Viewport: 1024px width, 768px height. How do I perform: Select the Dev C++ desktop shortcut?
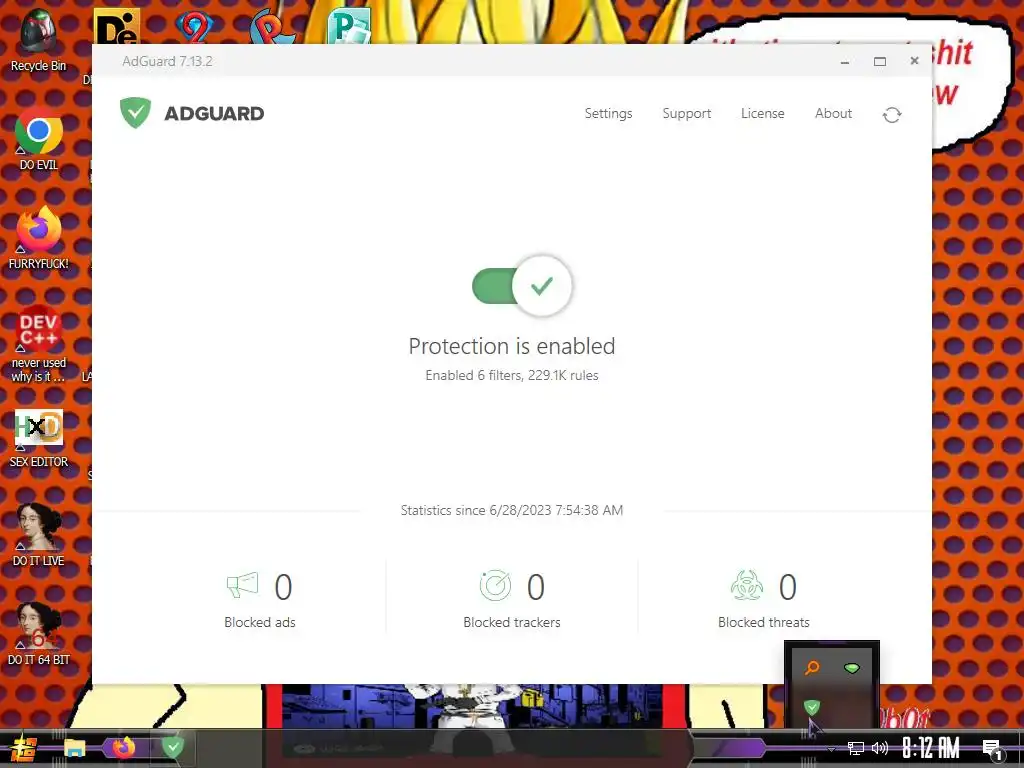point(38,344)
